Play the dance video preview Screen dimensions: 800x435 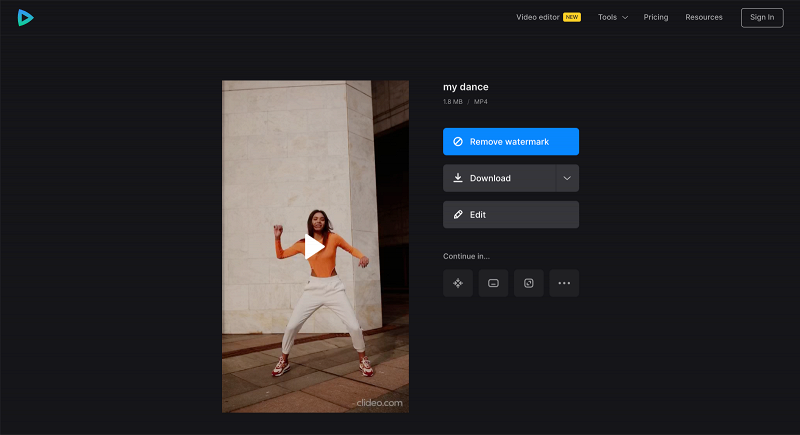tap(314, 247)
